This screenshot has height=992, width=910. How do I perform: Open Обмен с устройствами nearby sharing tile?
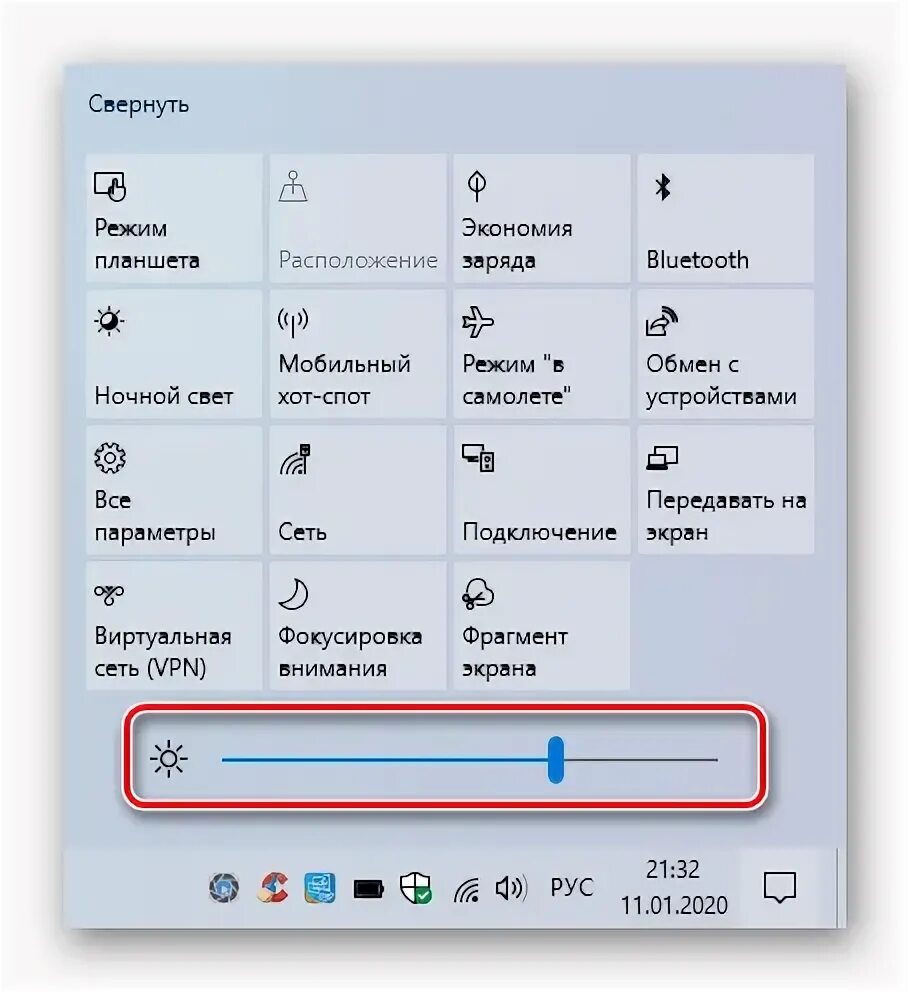pyautogui.click(x=725, y=354)
